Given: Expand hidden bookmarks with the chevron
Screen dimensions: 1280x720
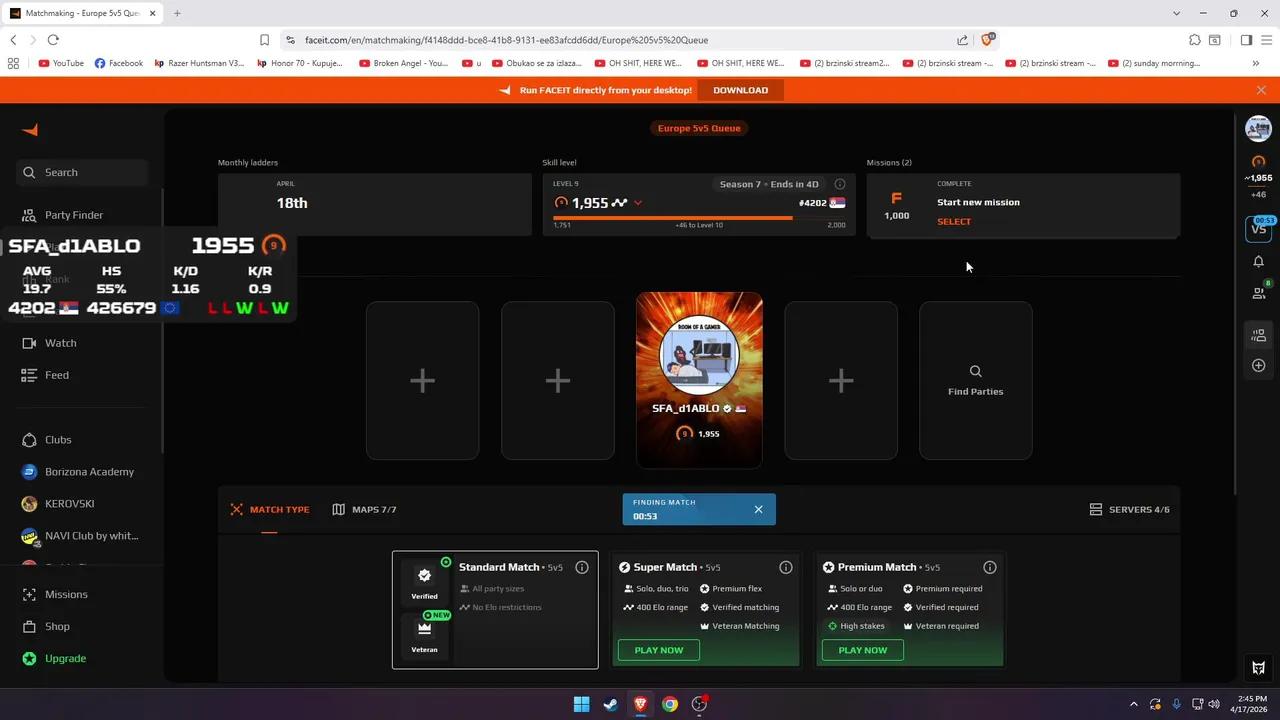Looking at the screenshot, I should pos(1256,62).
